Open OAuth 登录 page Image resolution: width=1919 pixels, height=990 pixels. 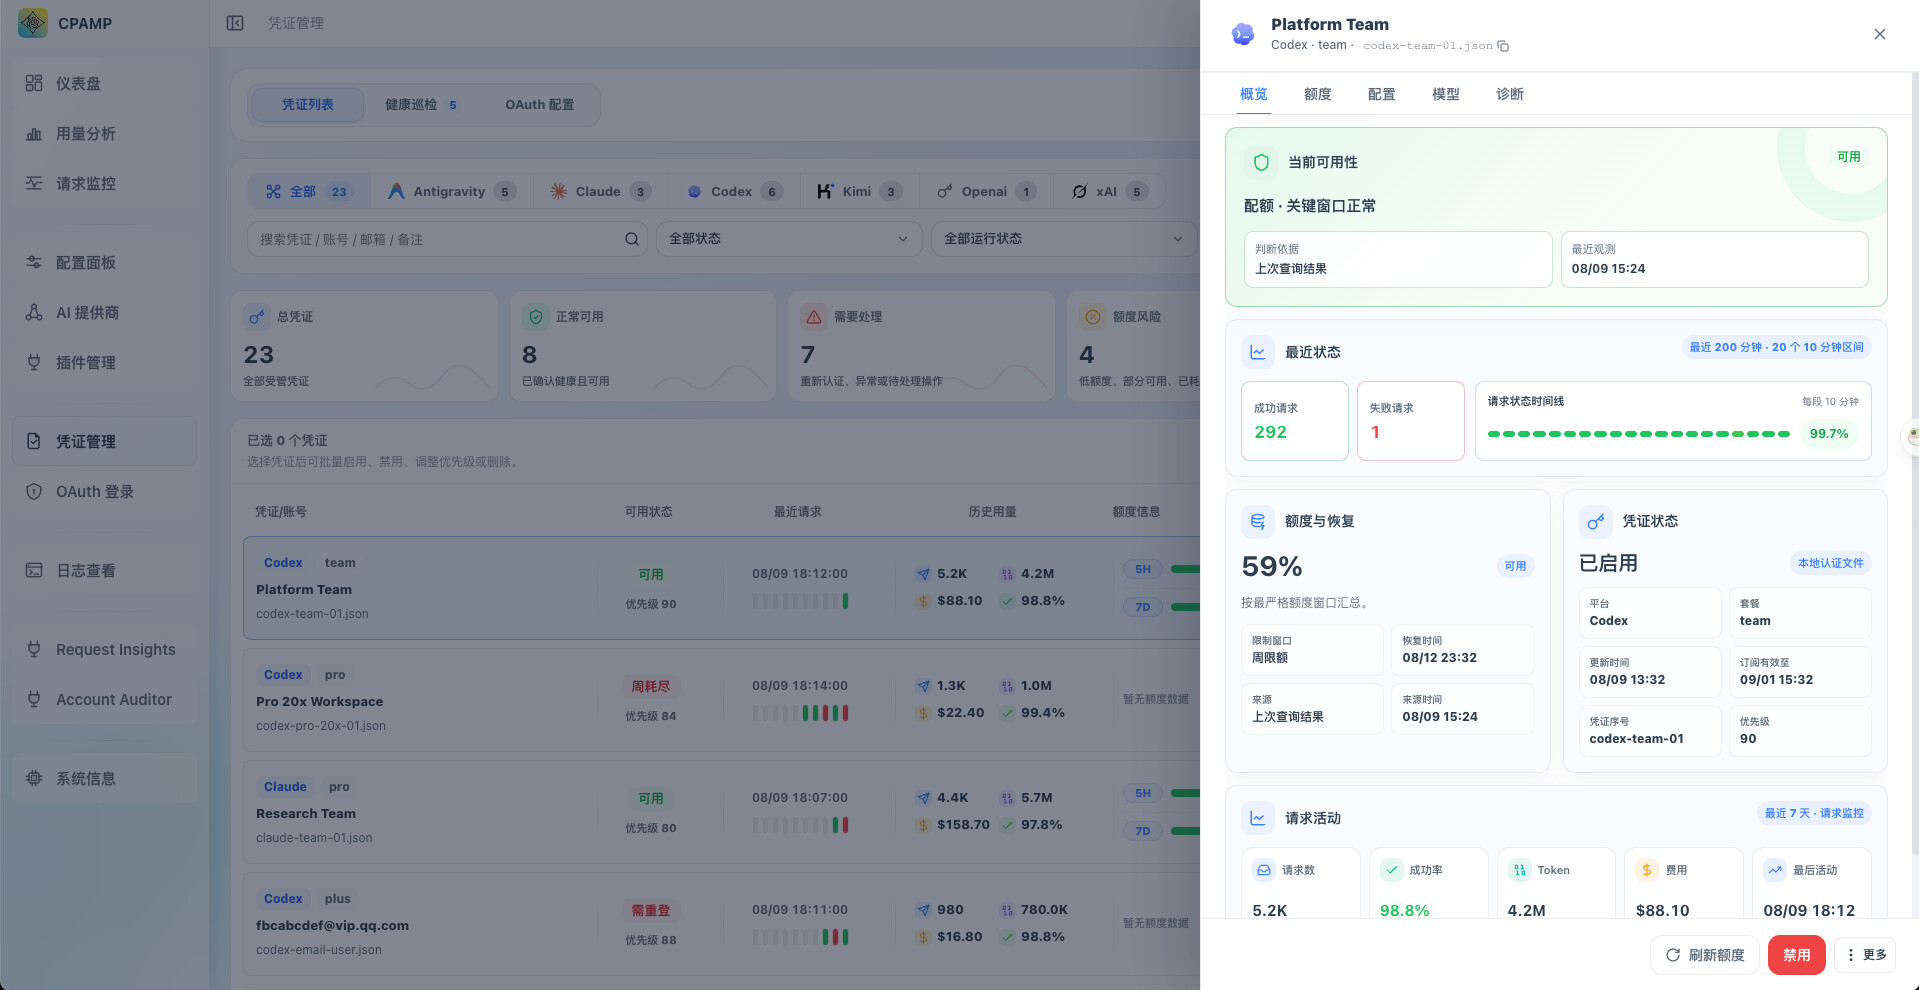[104, 492]
